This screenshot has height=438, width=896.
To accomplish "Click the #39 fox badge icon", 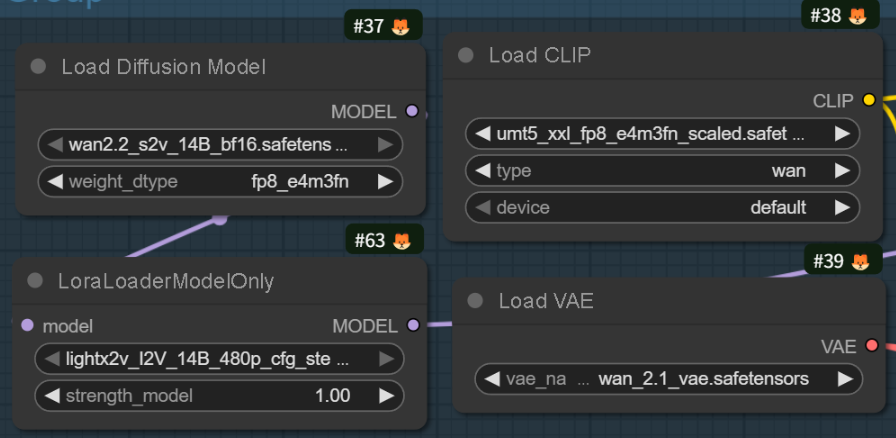I will pos(860,261).
